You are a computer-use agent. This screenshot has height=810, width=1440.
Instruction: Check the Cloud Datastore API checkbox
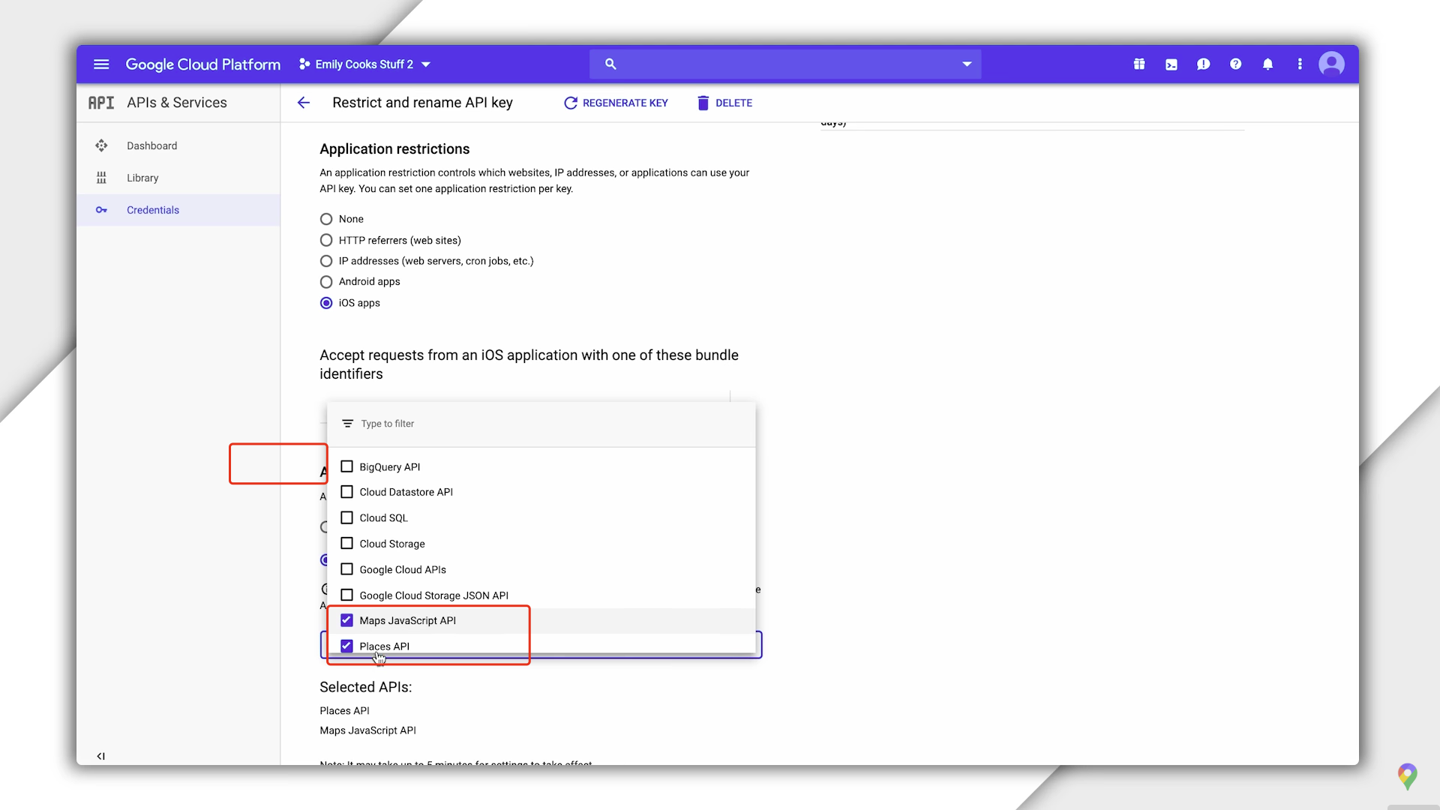pyautogui.click(x=347, y=492)
